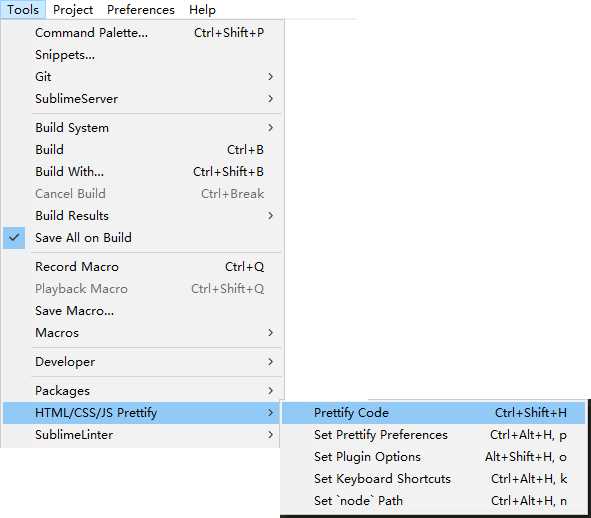Open the Tools menu

click(23, 9)
